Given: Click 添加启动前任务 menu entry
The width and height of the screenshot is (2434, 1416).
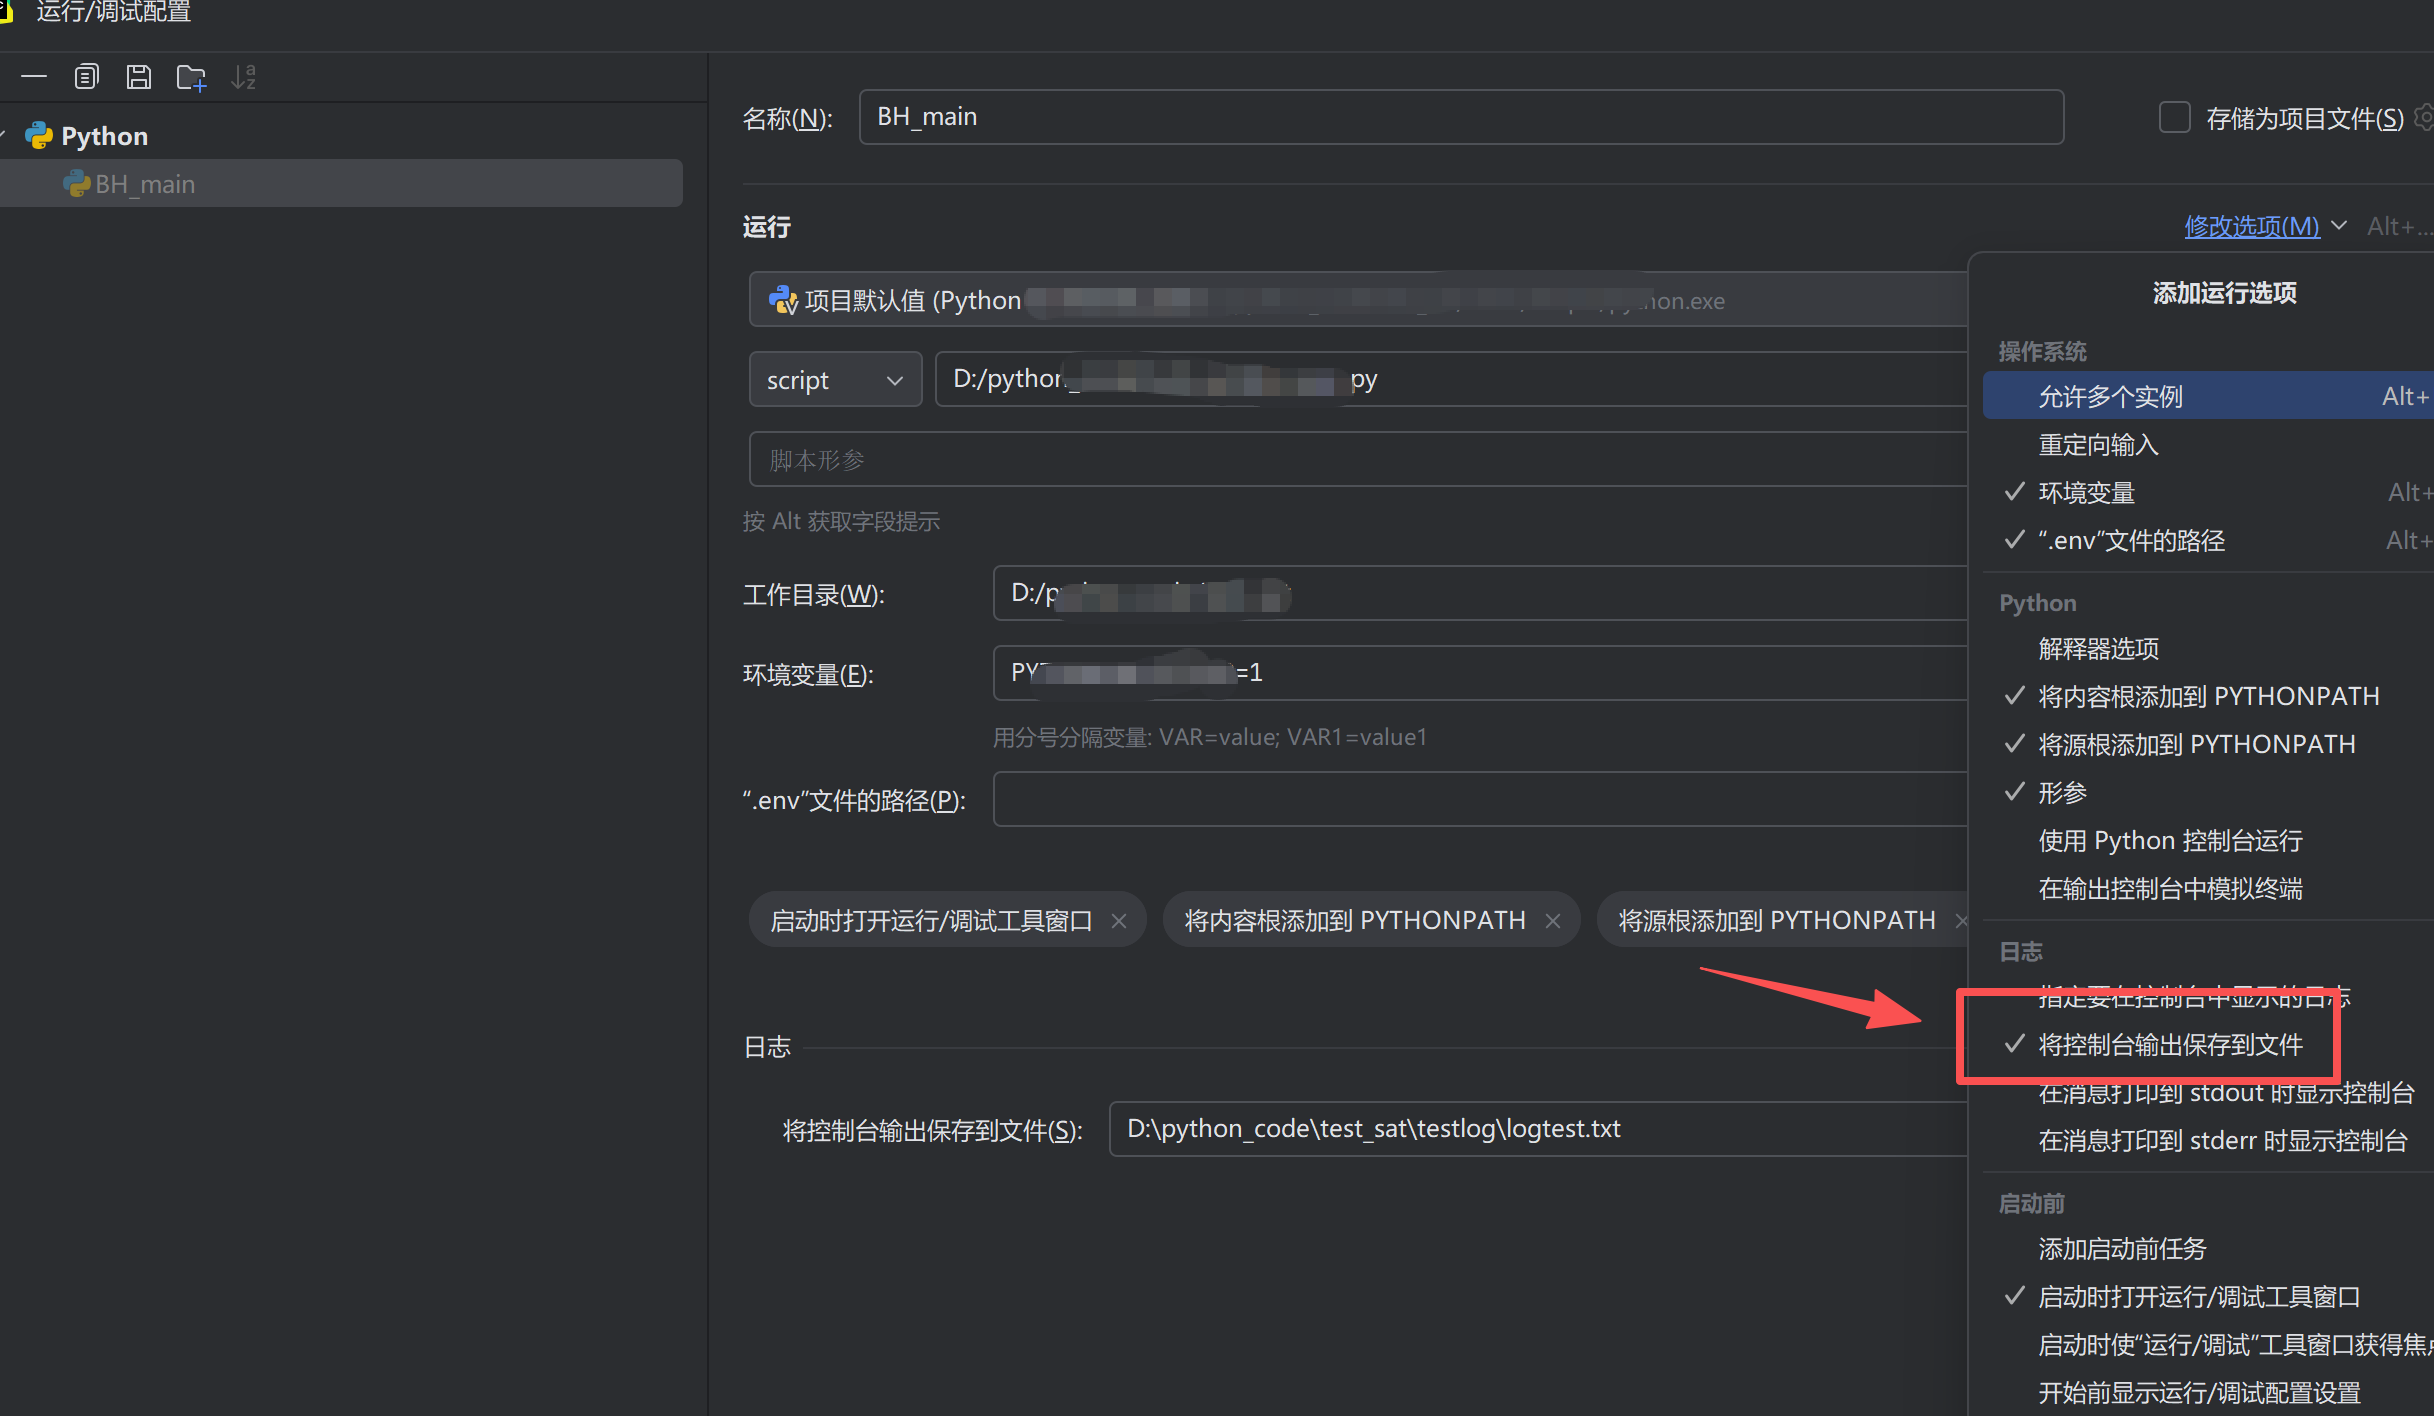Looking at the screenshot, I should [x=2122, y=1249].
